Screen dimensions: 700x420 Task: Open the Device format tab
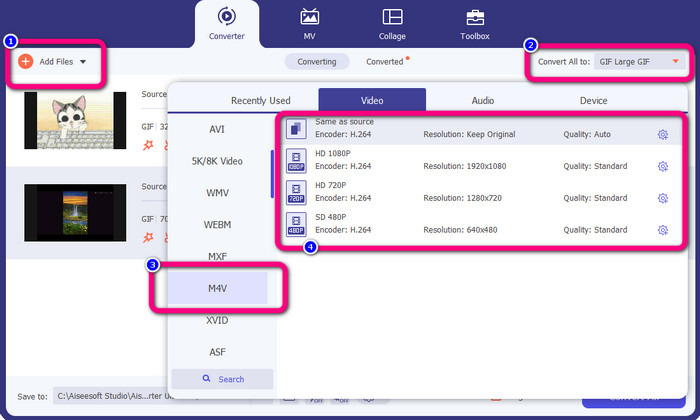[593, 100]
